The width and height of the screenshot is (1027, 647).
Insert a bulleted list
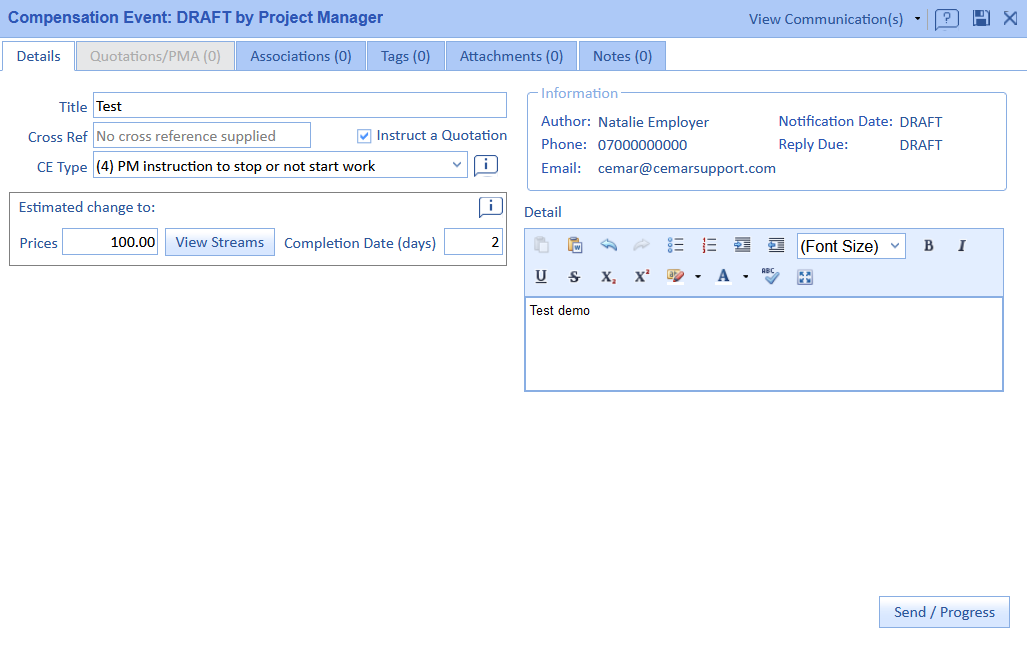pyautogui.click(x=676, y=245)
